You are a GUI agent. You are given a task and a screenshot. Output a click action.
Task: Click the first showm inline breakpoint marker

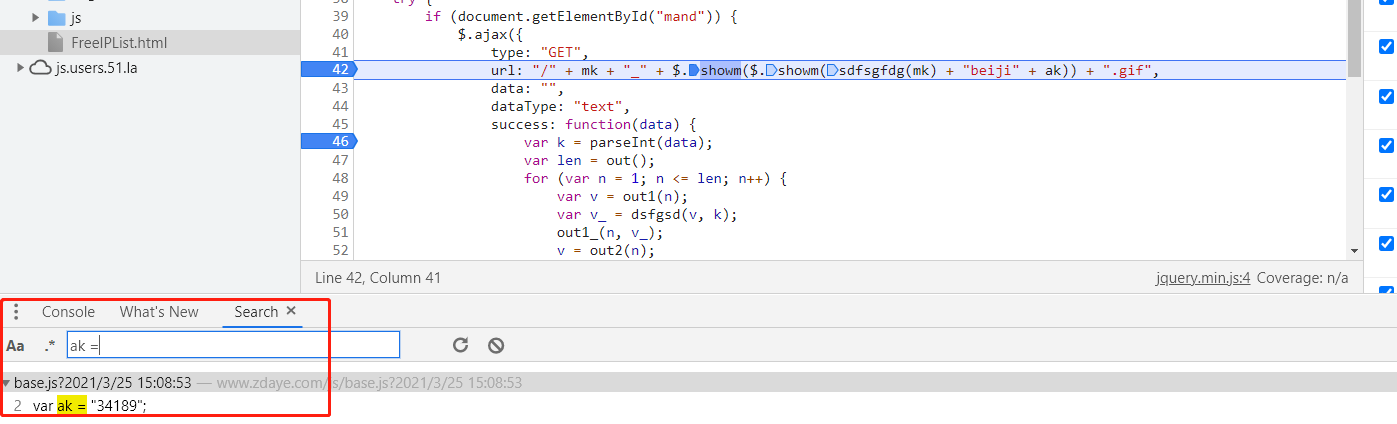coord(693,70)
